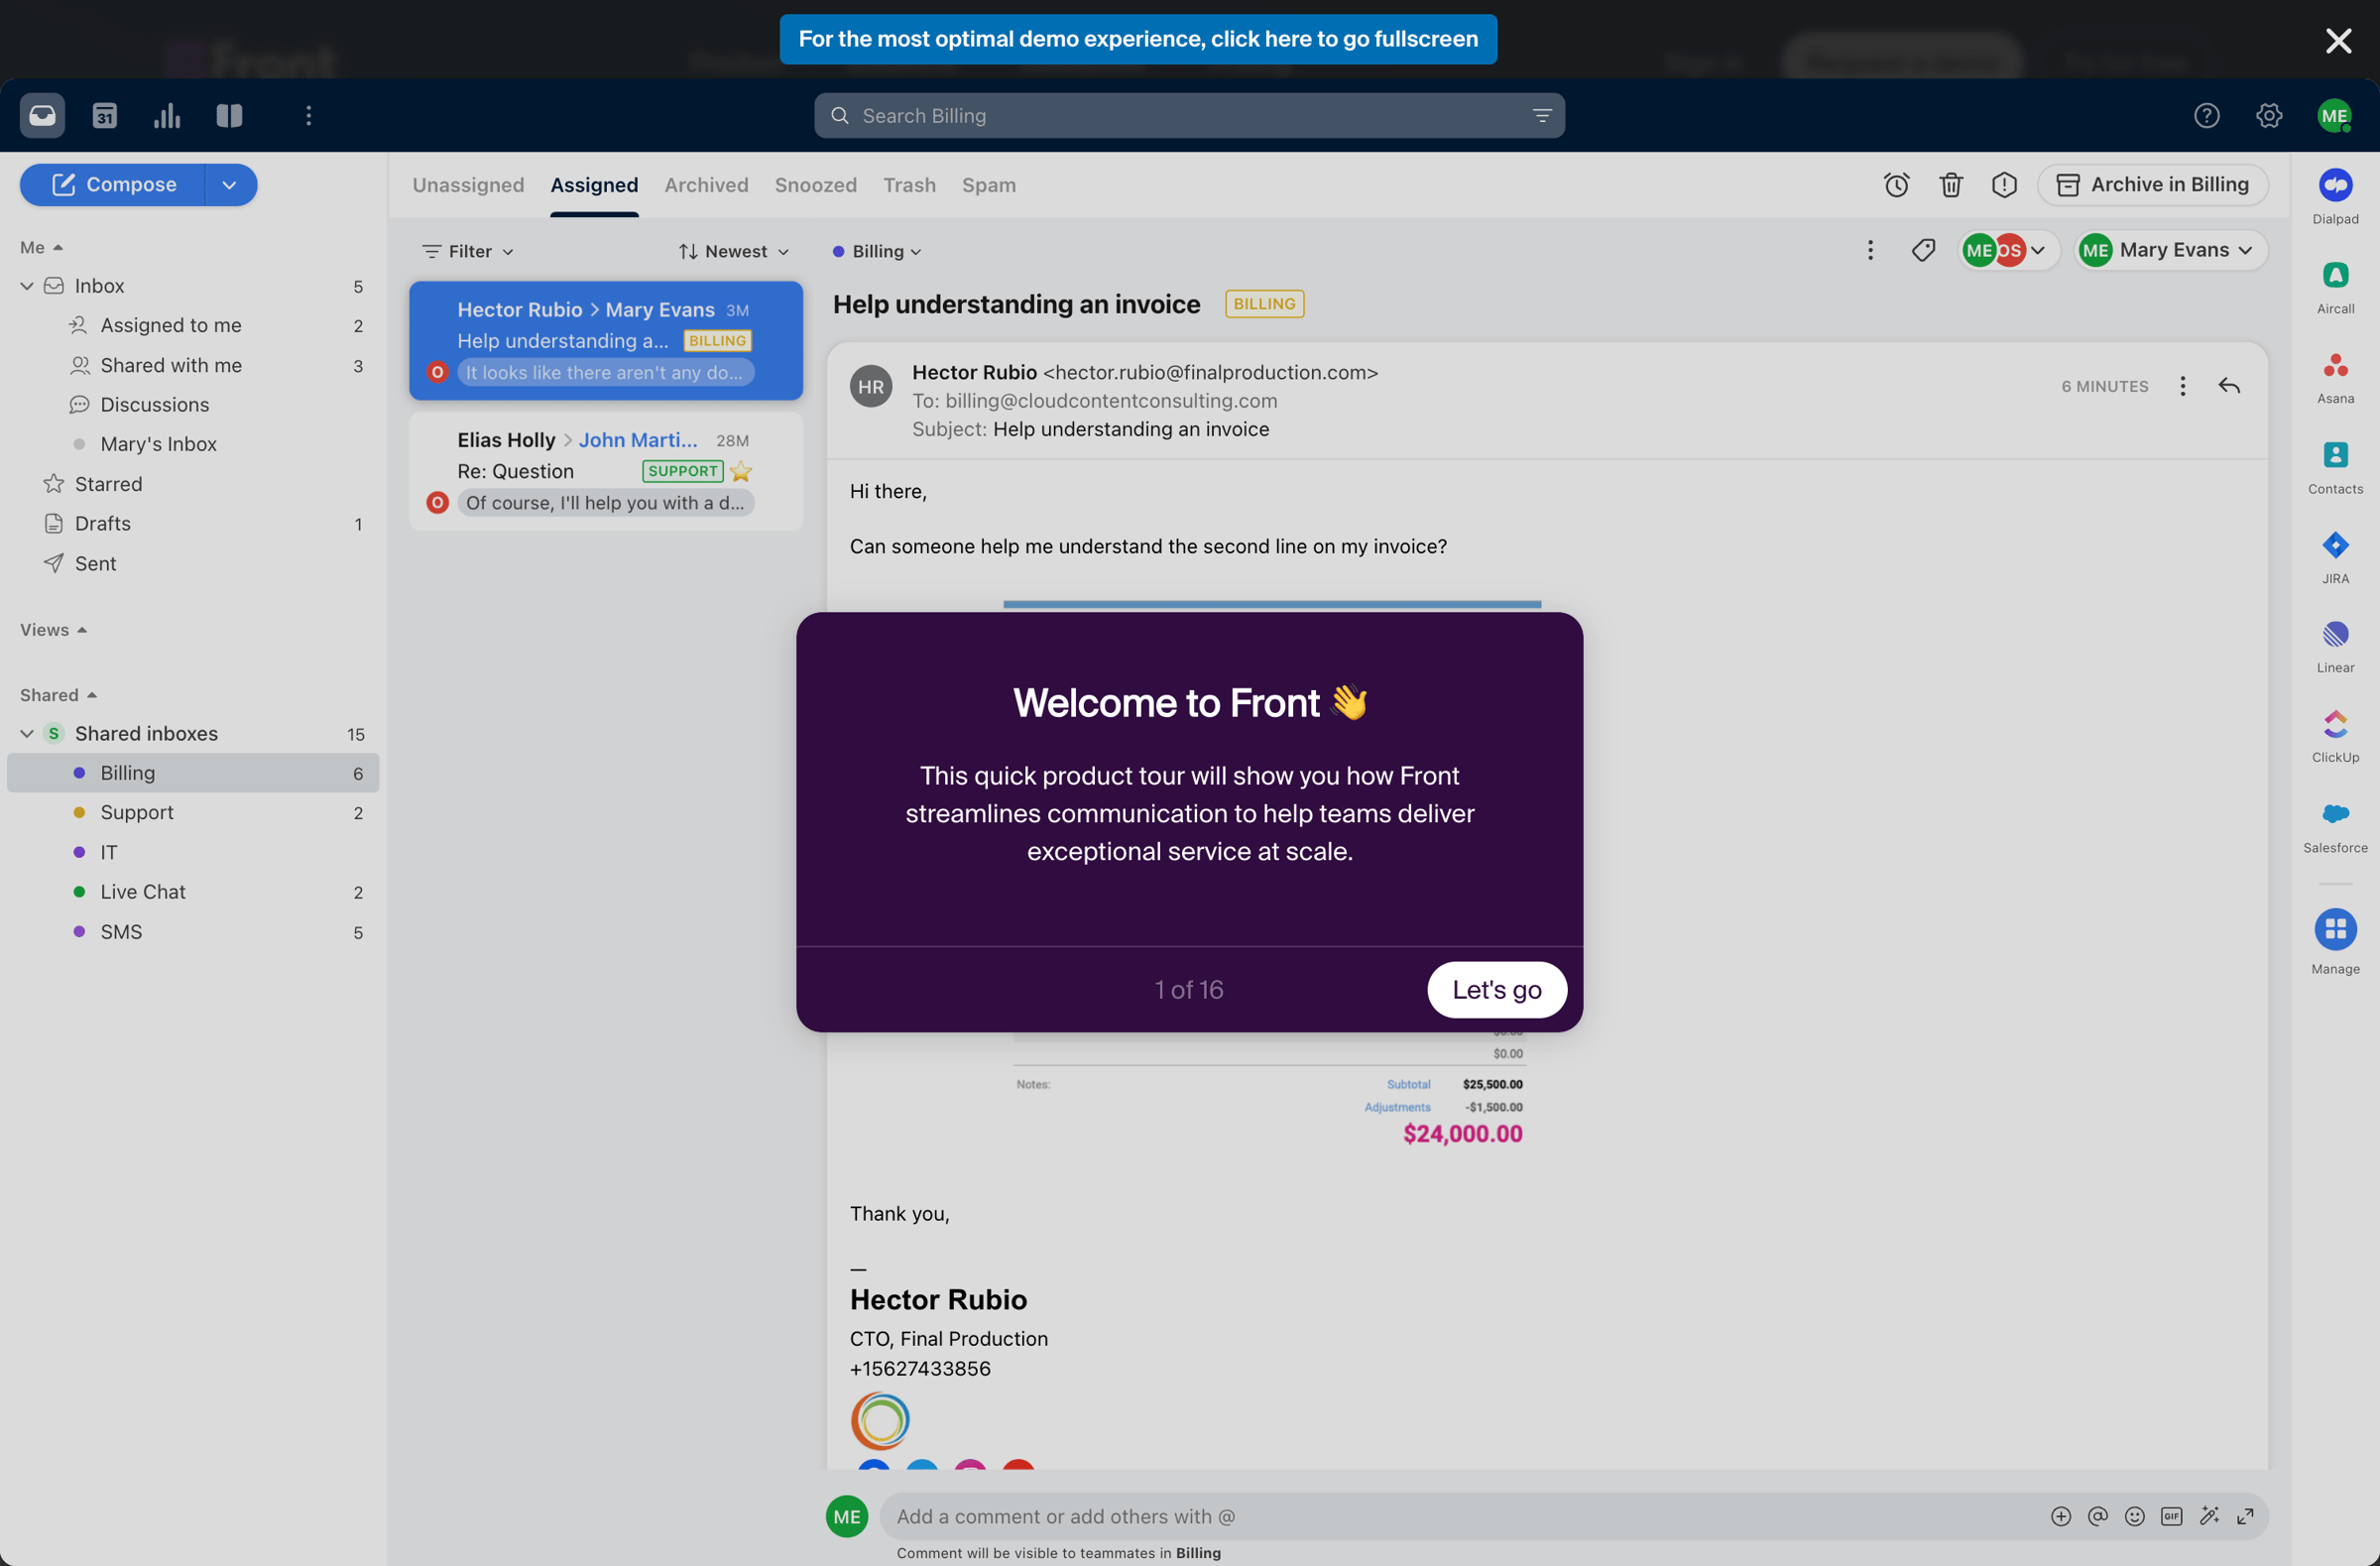Open the message three-dot menu beside 6 MINUTES
The image size is (2380, 1566).
[x=2183, y=386]
